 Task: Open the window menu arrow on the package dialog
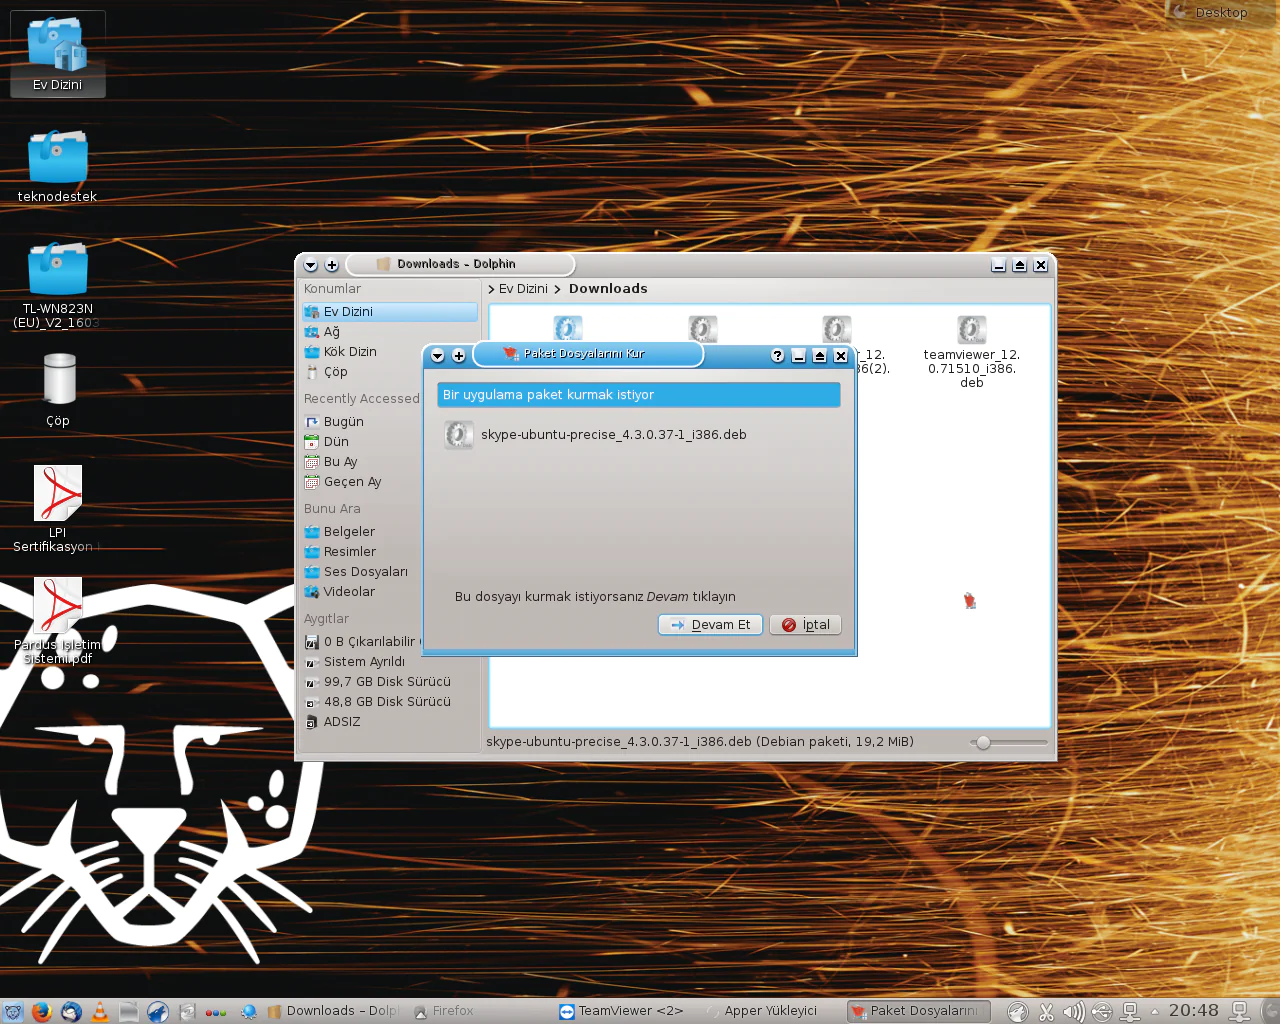point(437,356)
